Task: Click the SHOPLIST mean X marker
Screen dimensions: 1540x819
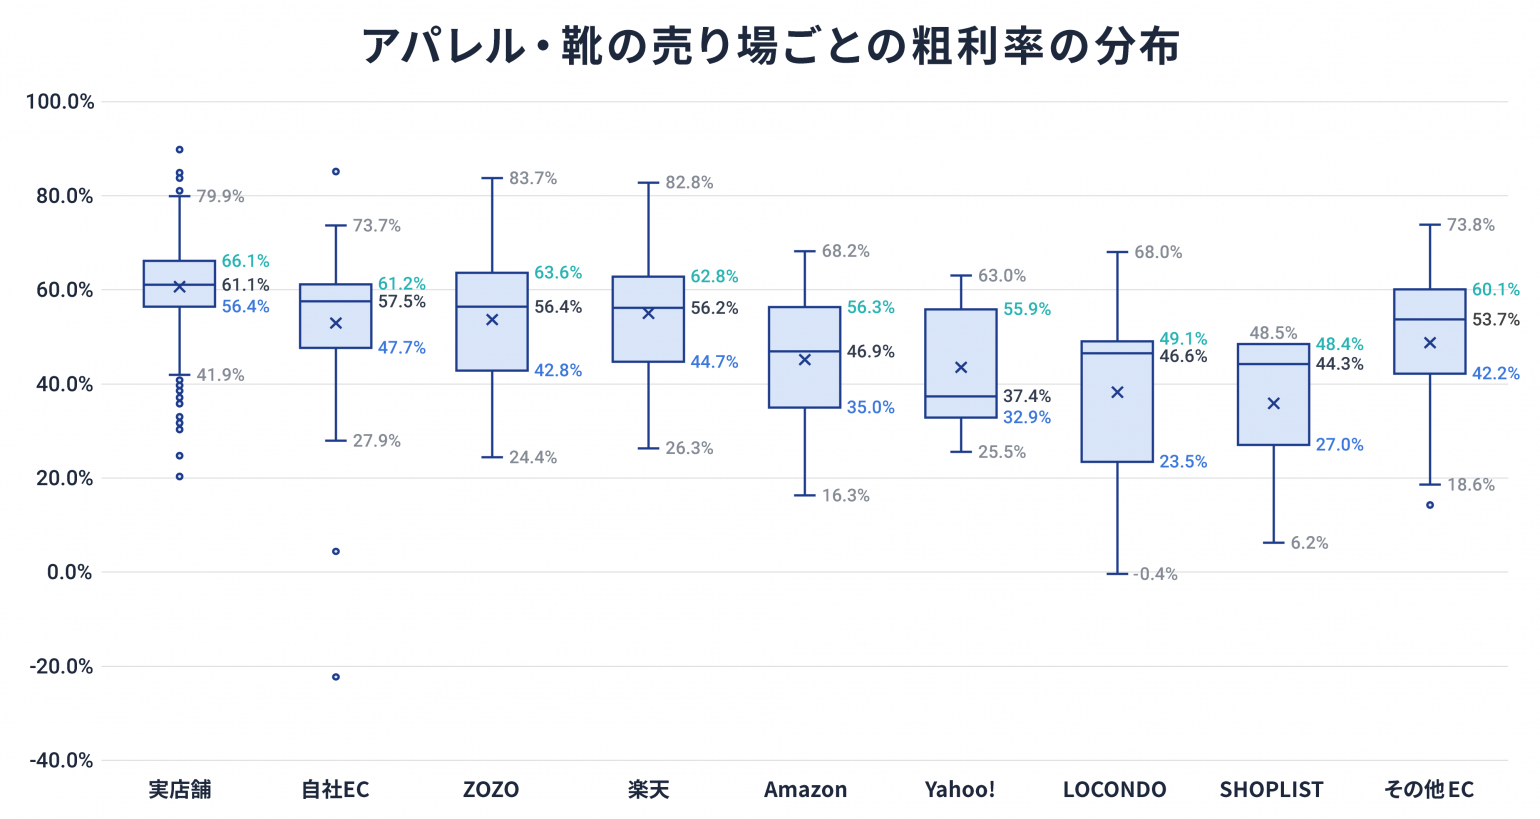Action: [1274, 404]
